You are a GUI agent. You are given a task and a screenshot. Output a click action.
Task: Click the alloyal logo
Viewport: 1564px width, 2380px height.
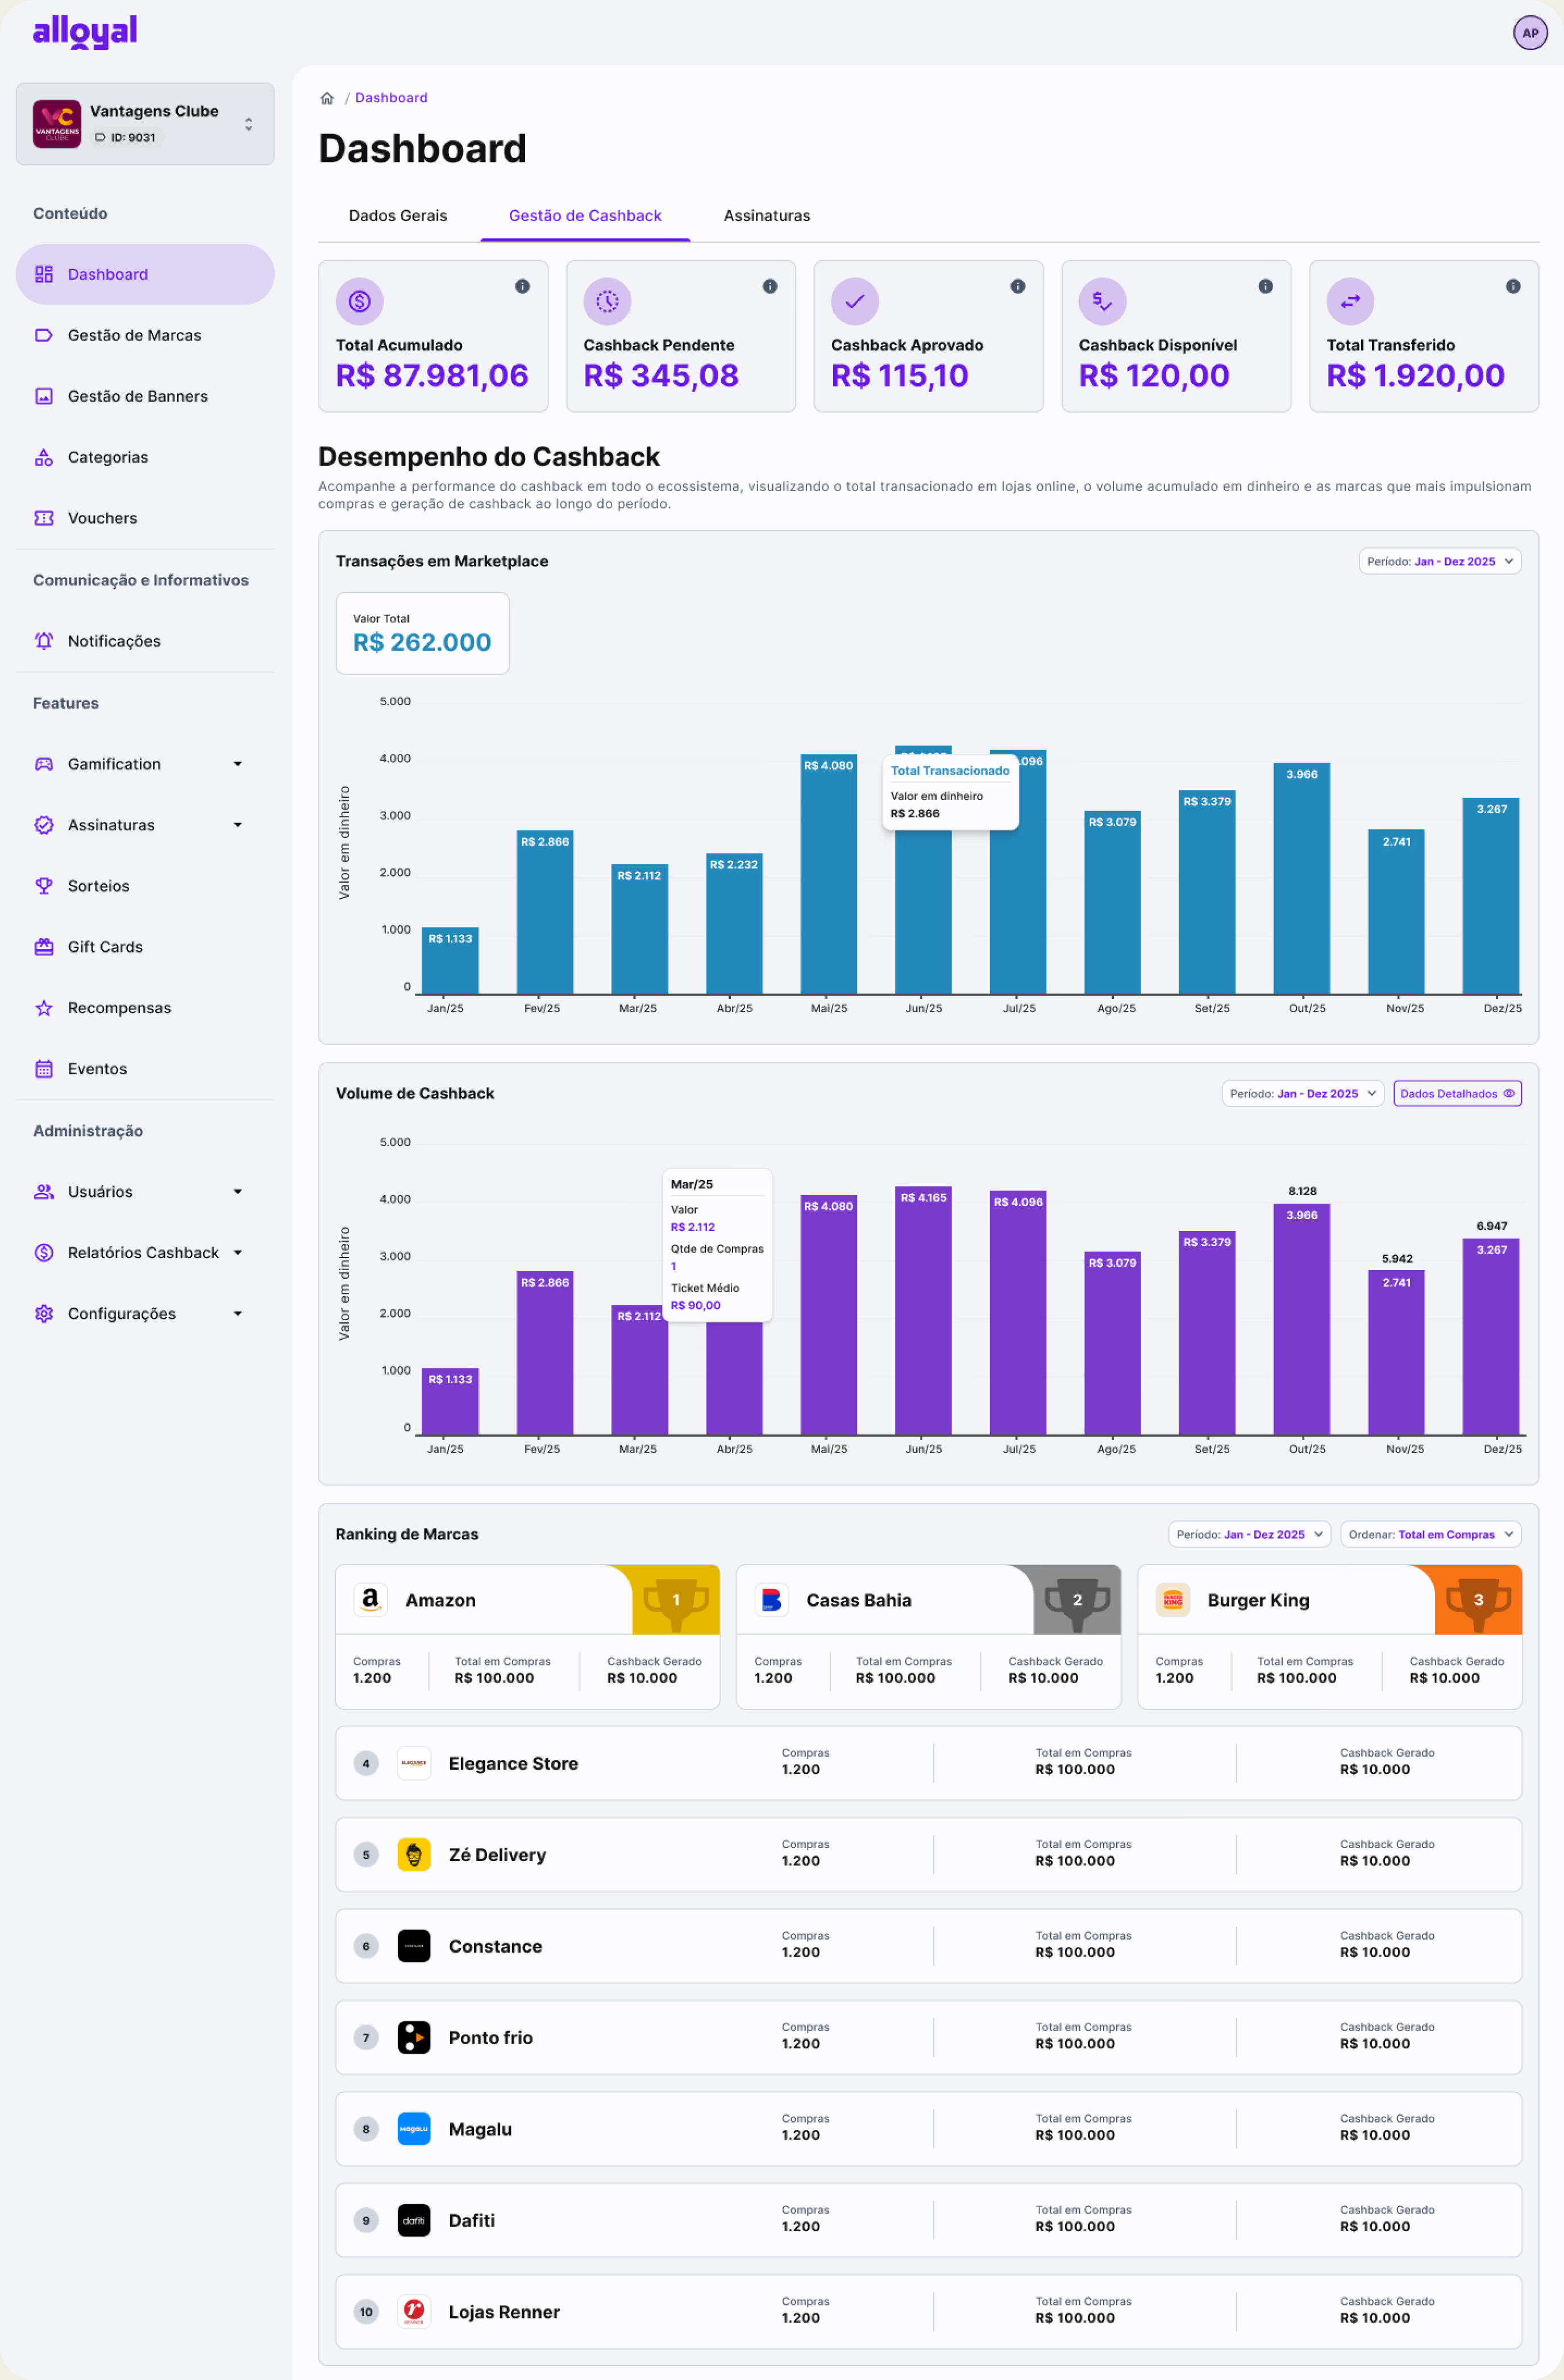[85, 32]
